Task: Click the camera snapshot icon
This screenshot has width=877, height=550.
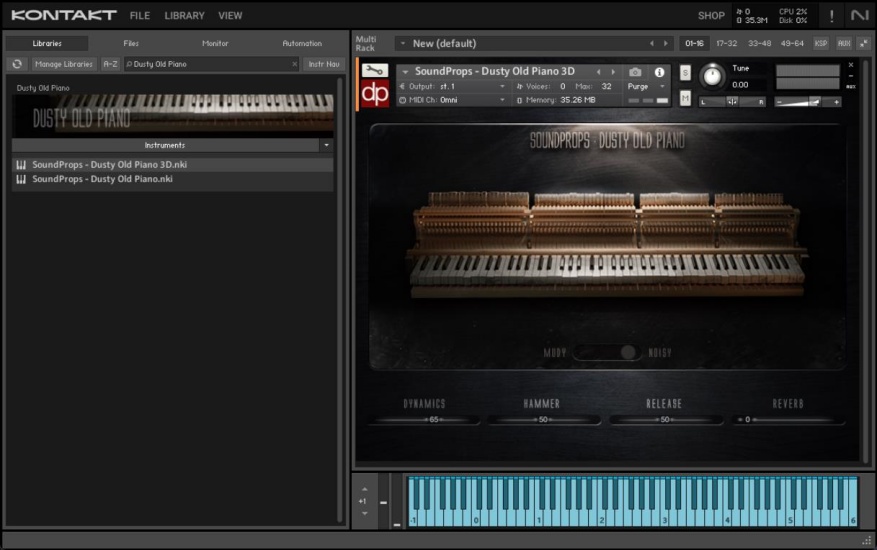Action: pos(635,72)
